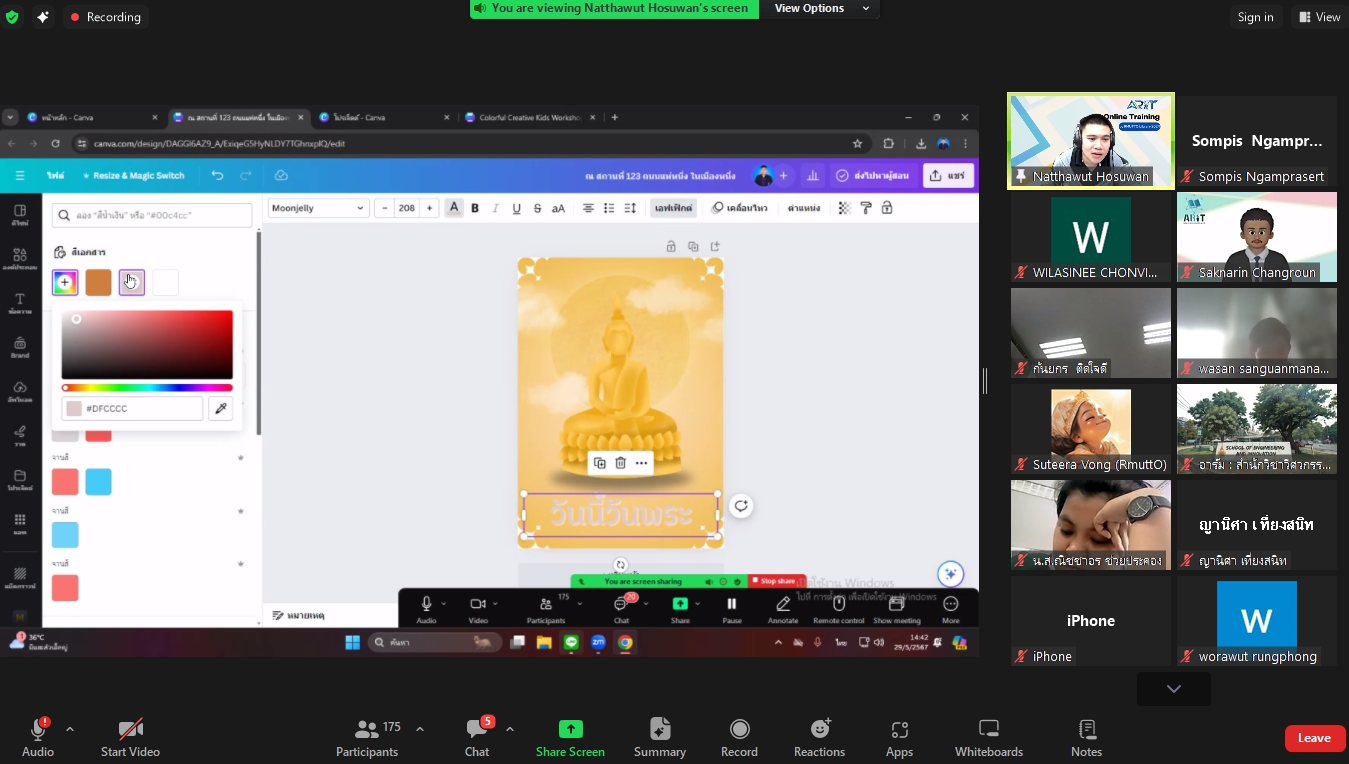Open Canva hamburger main menu
Image resolution: width=1349 pixels, height=764 pixels.
point(19,175)
